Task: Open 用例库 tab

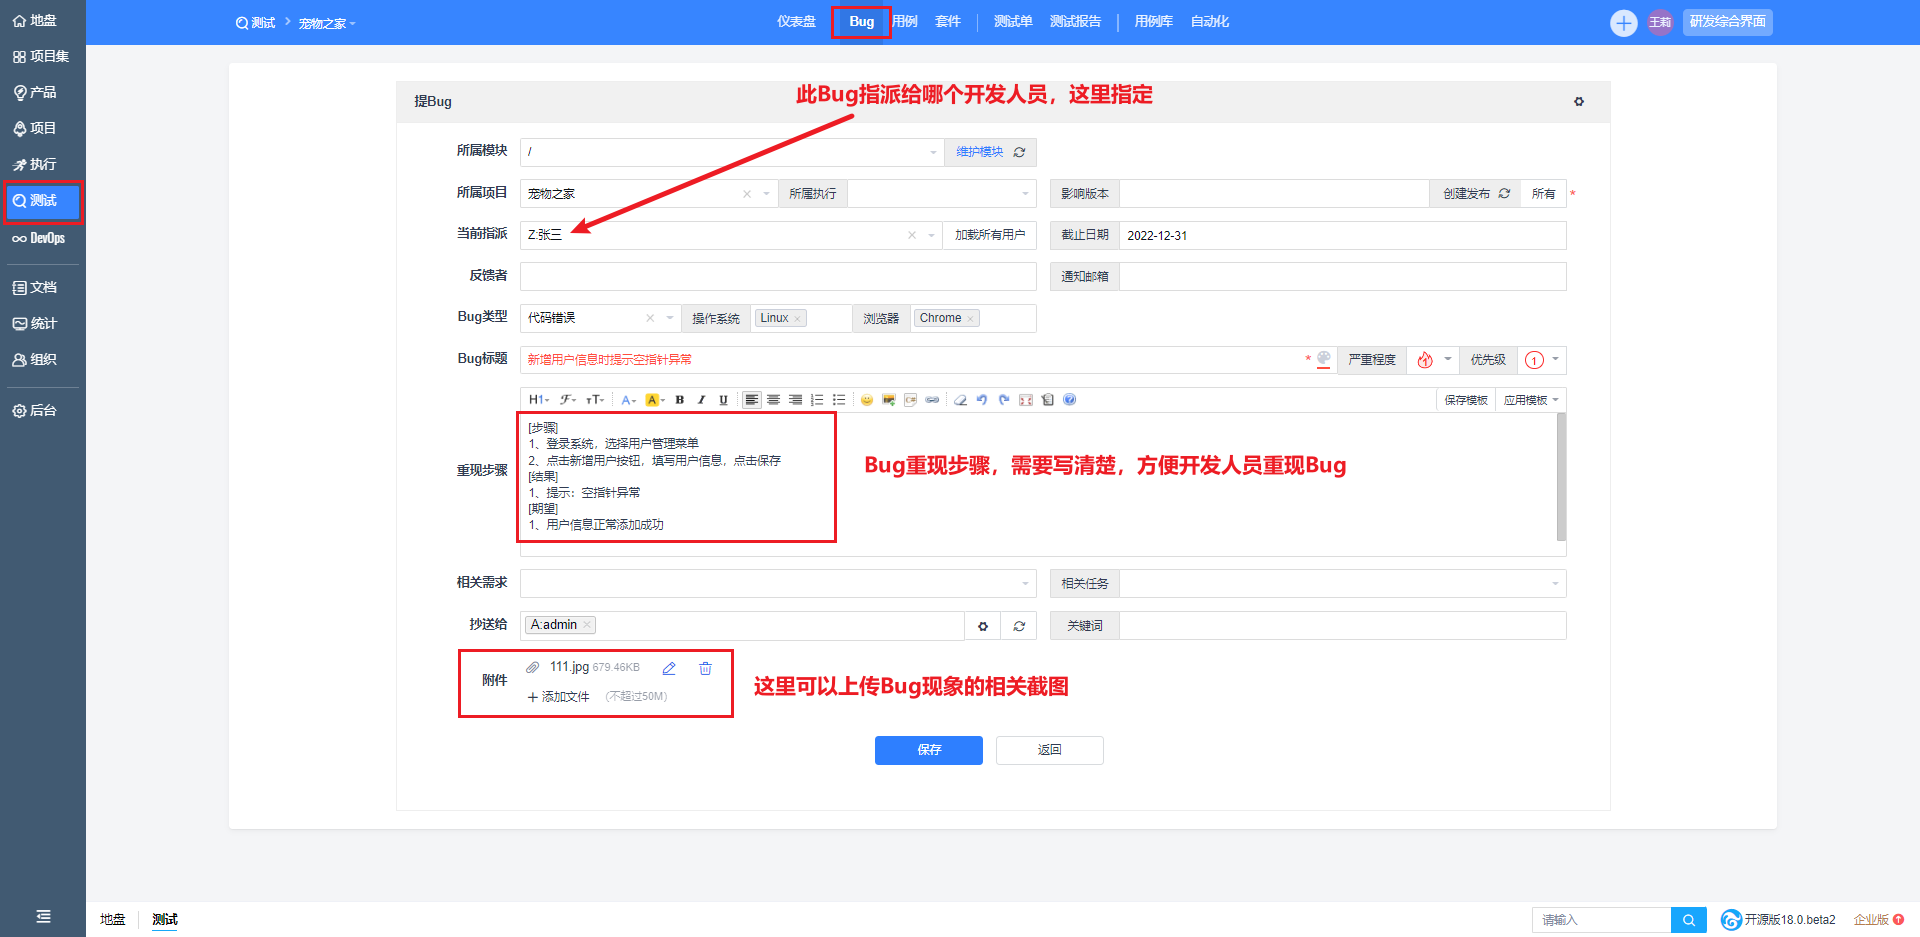Action: [x=1153, y=21]
